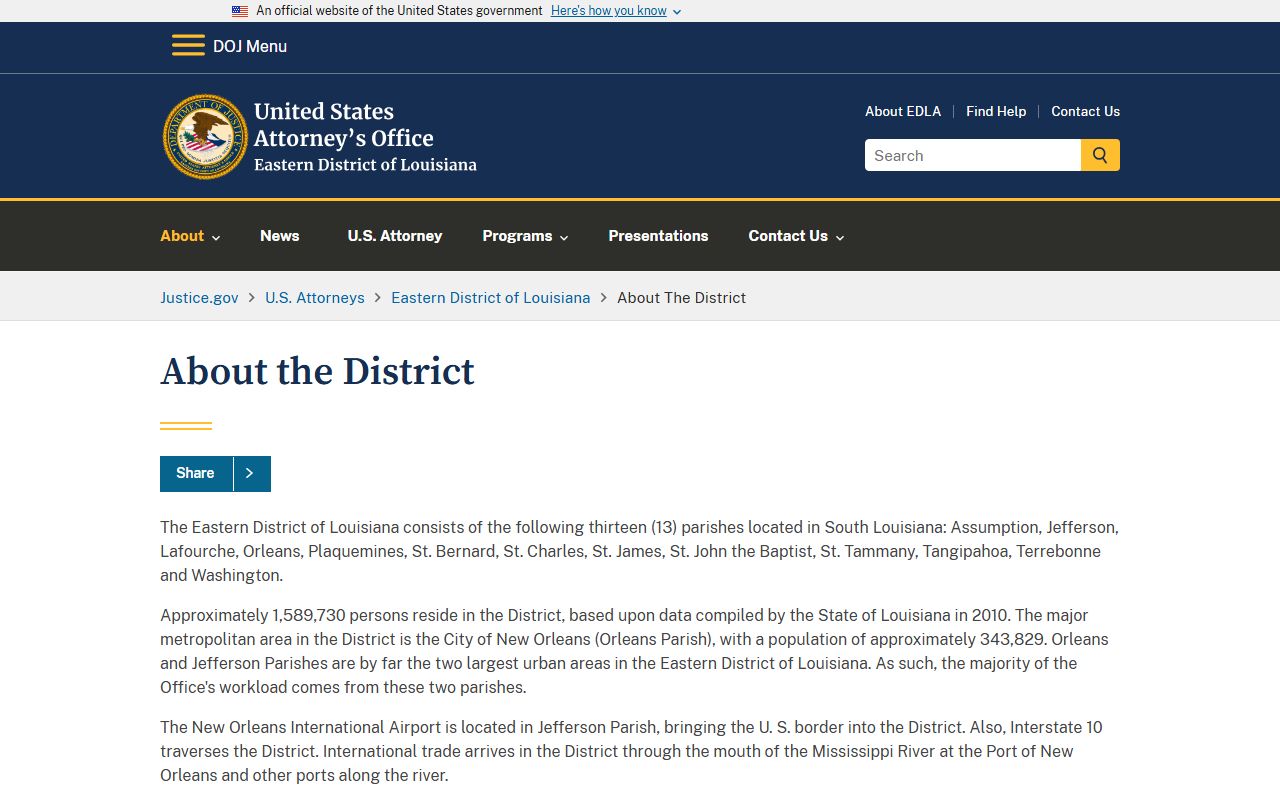This screenshot has width=1280, height=800.
Task: Open the Presentations menu item
Action: tap(658, 236)
